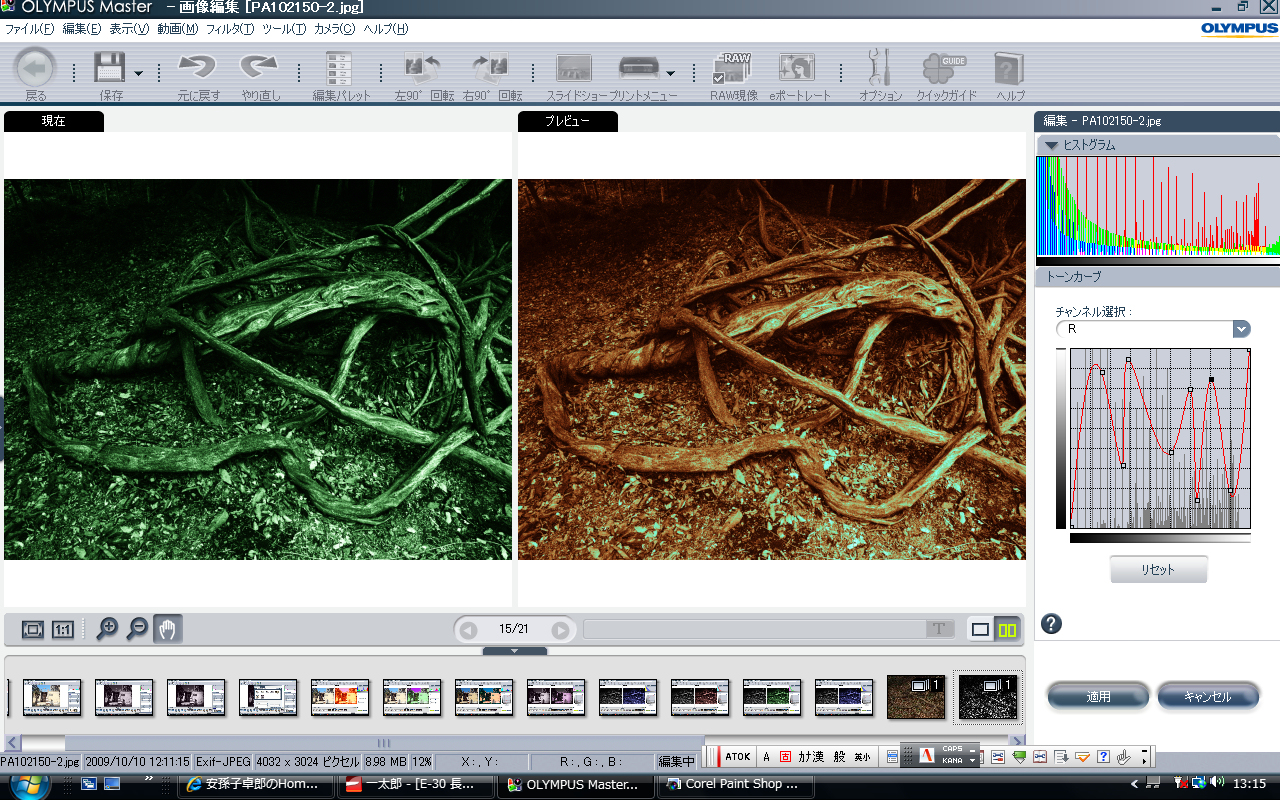
Task: Click the 戻る back arrow icon
Action: tap(36, 68)
